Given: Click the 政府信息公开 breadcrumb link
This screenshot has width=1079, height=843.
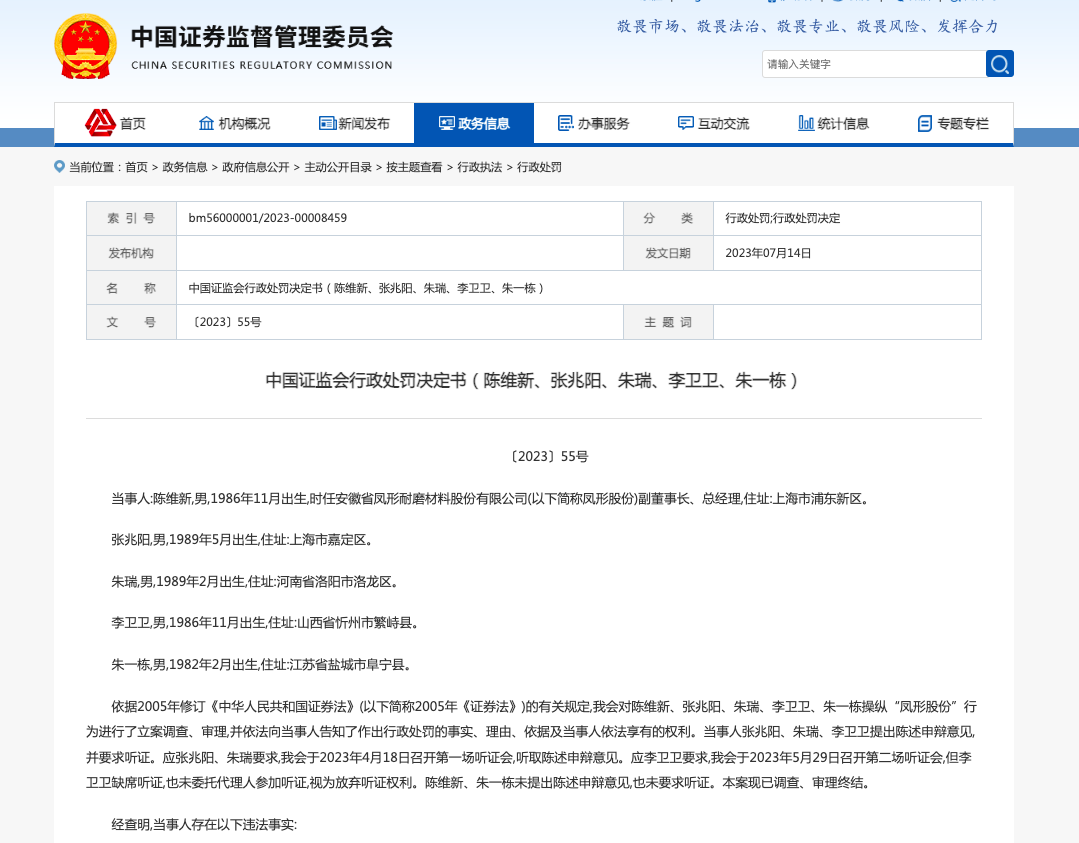Looking at the screenshot, I should pos(255,167).
